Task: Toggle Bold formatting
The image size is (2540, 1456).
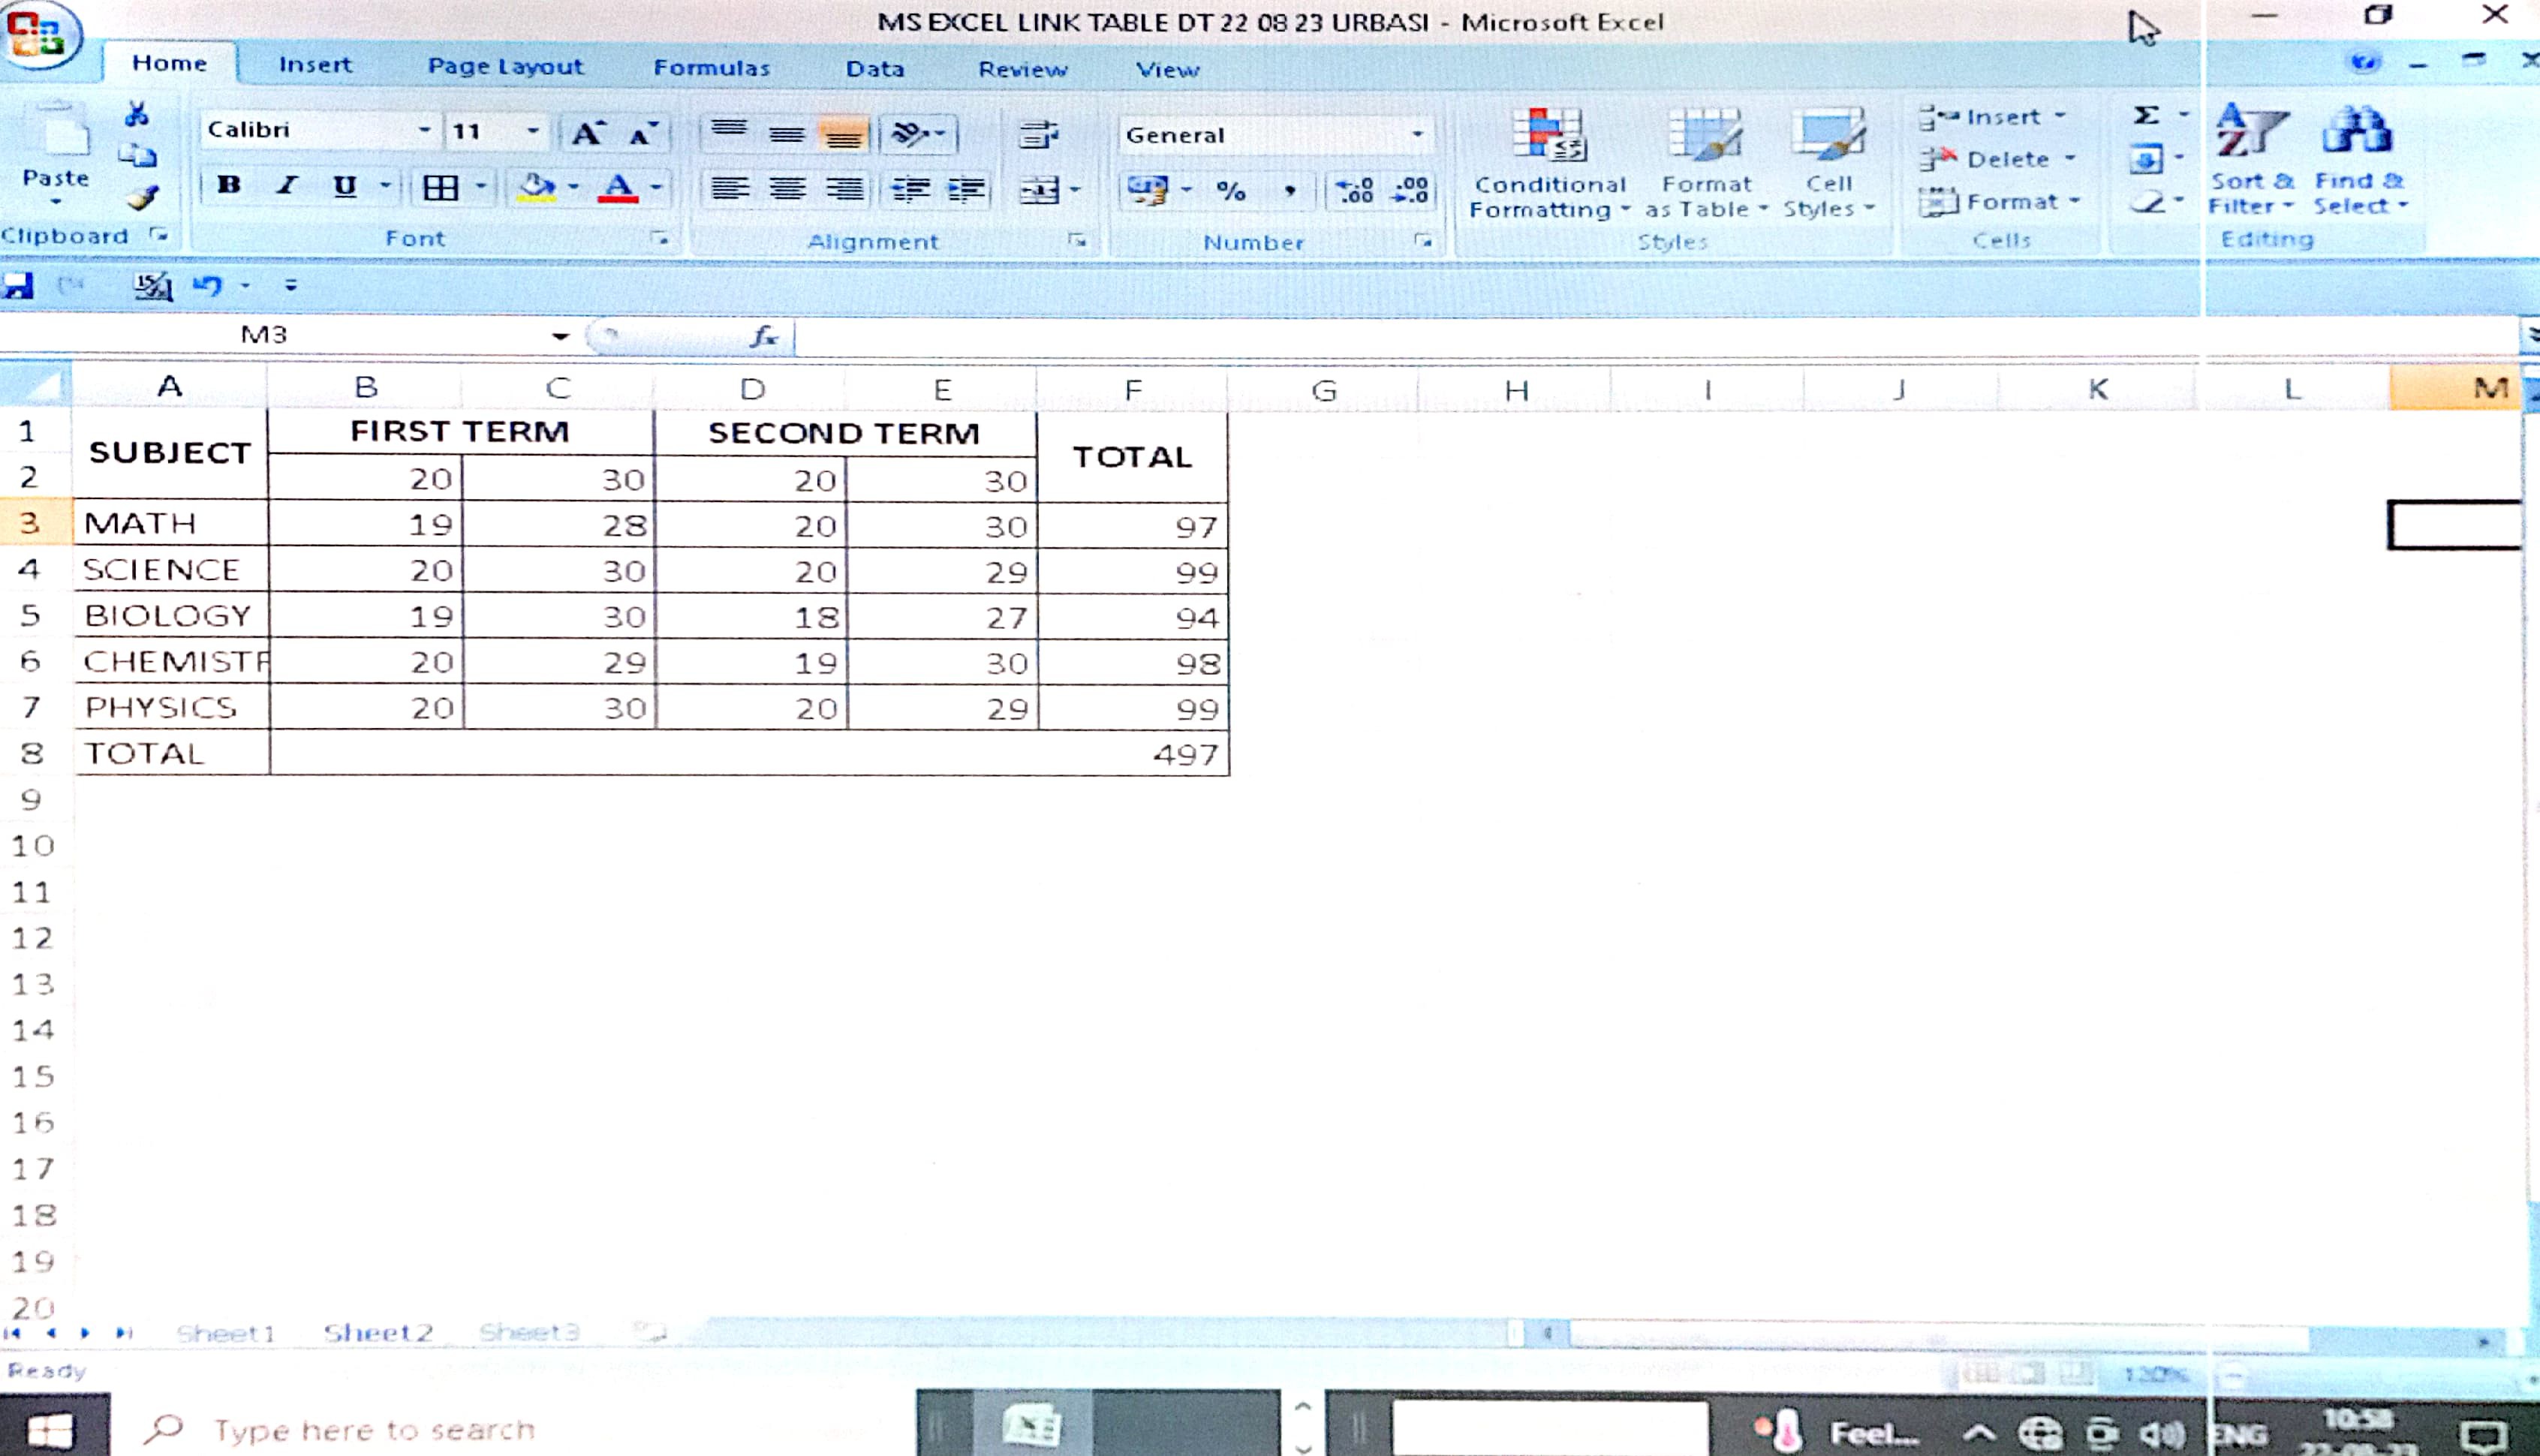Action: pyautogui.click(x=229, y=185)
